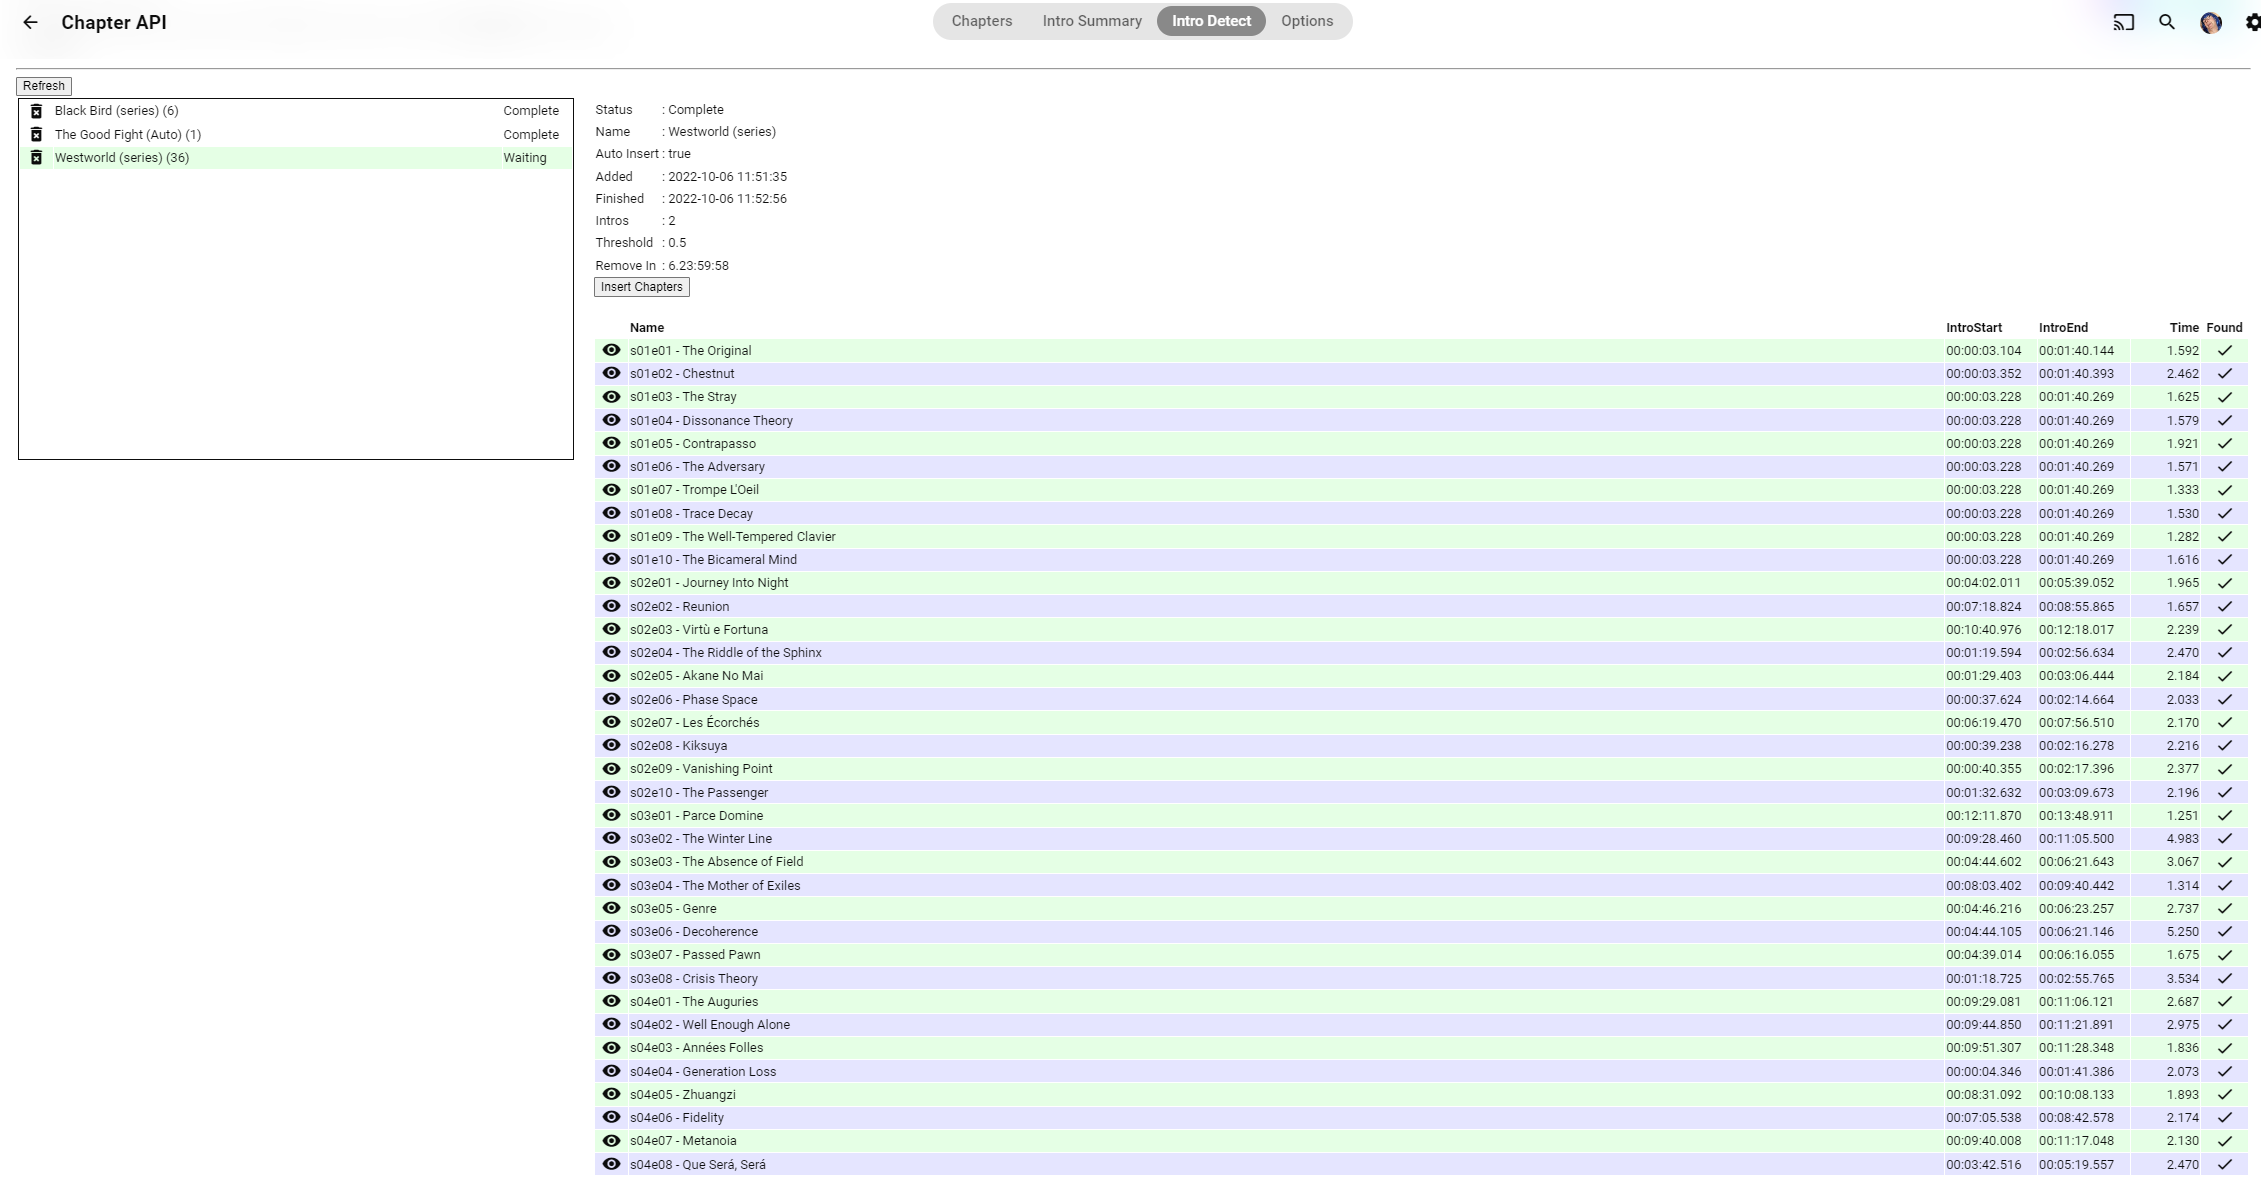Delete The Good Fight job entry
The image size is (2261, 1192).
[x=36, y=135]
